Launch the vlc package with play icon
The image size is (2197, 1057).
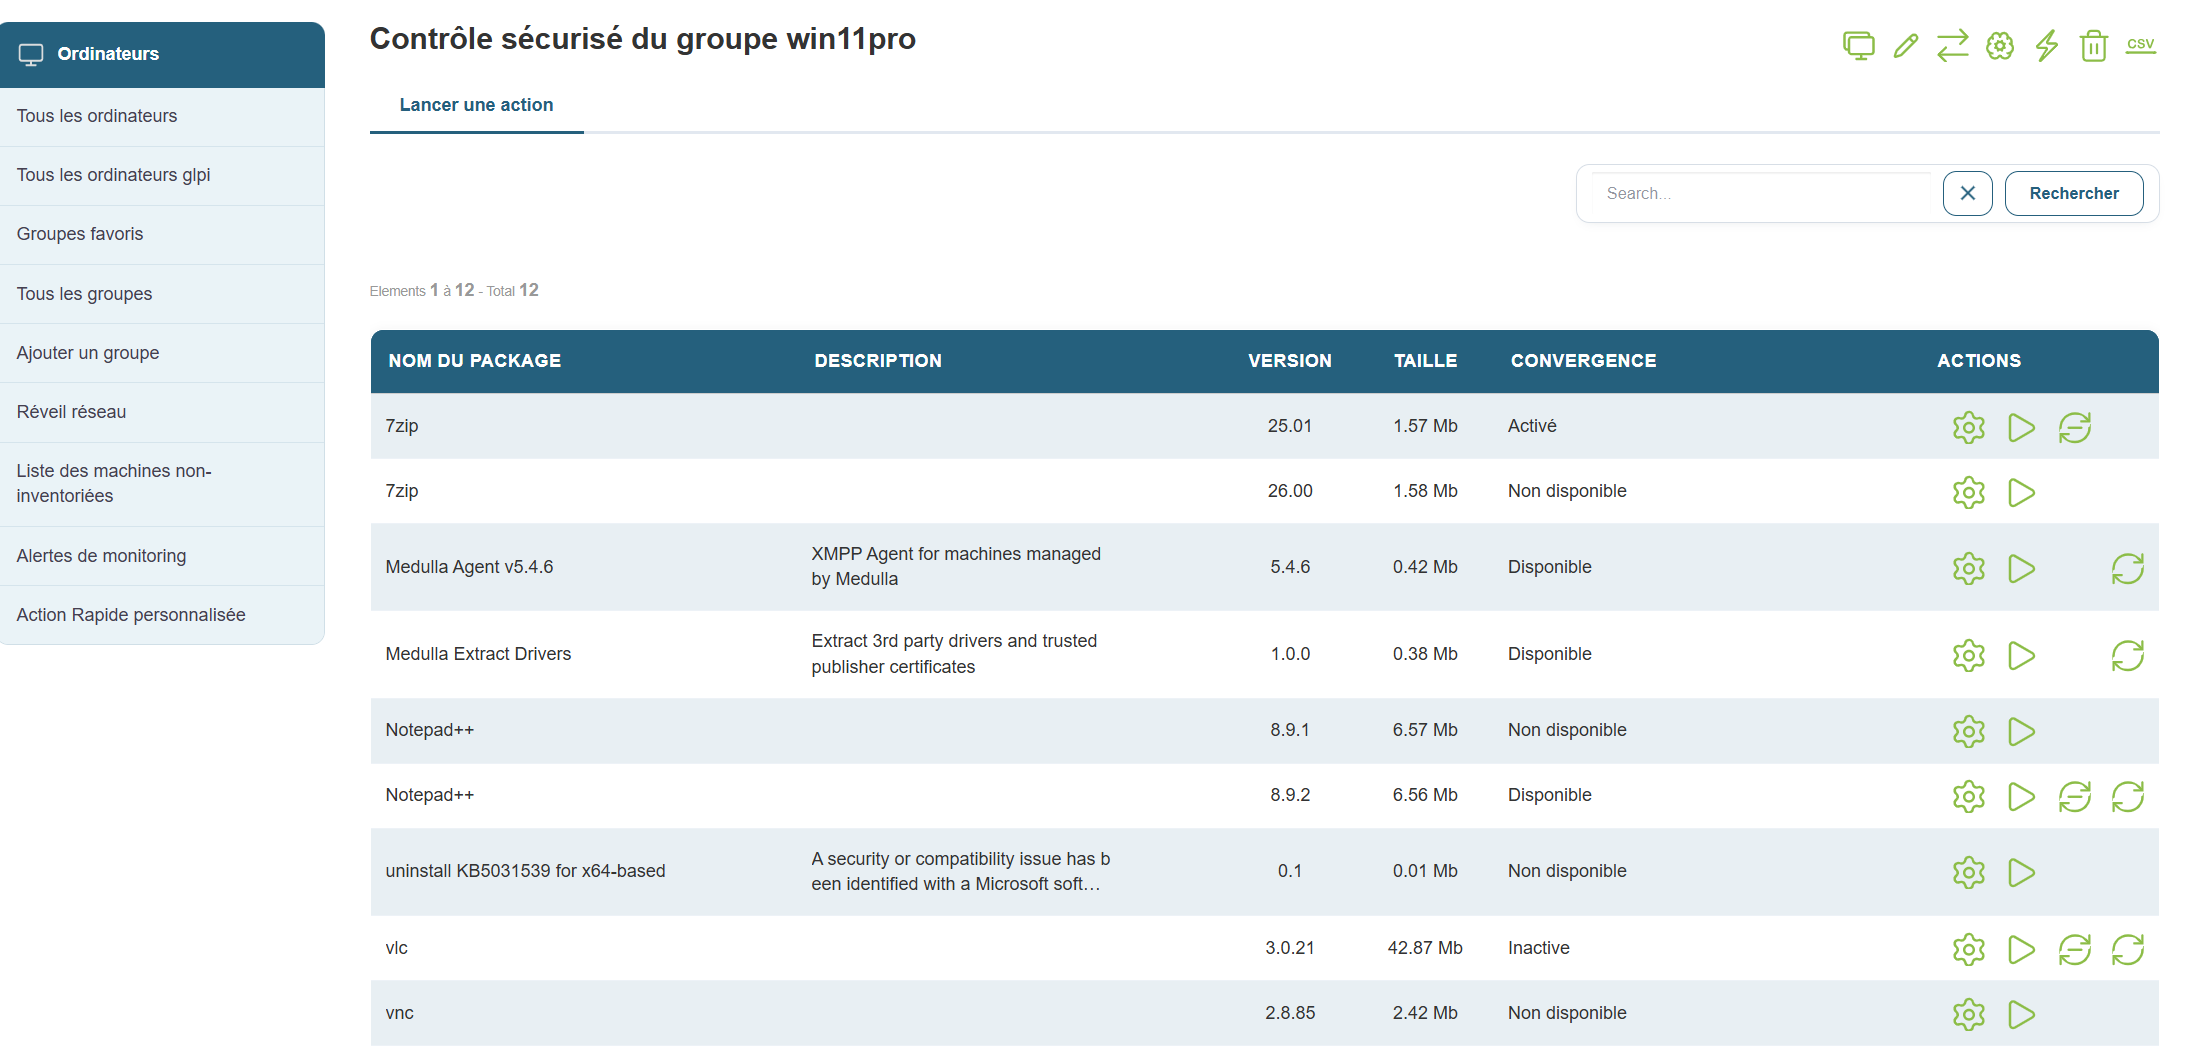[x=2021, y=949]
